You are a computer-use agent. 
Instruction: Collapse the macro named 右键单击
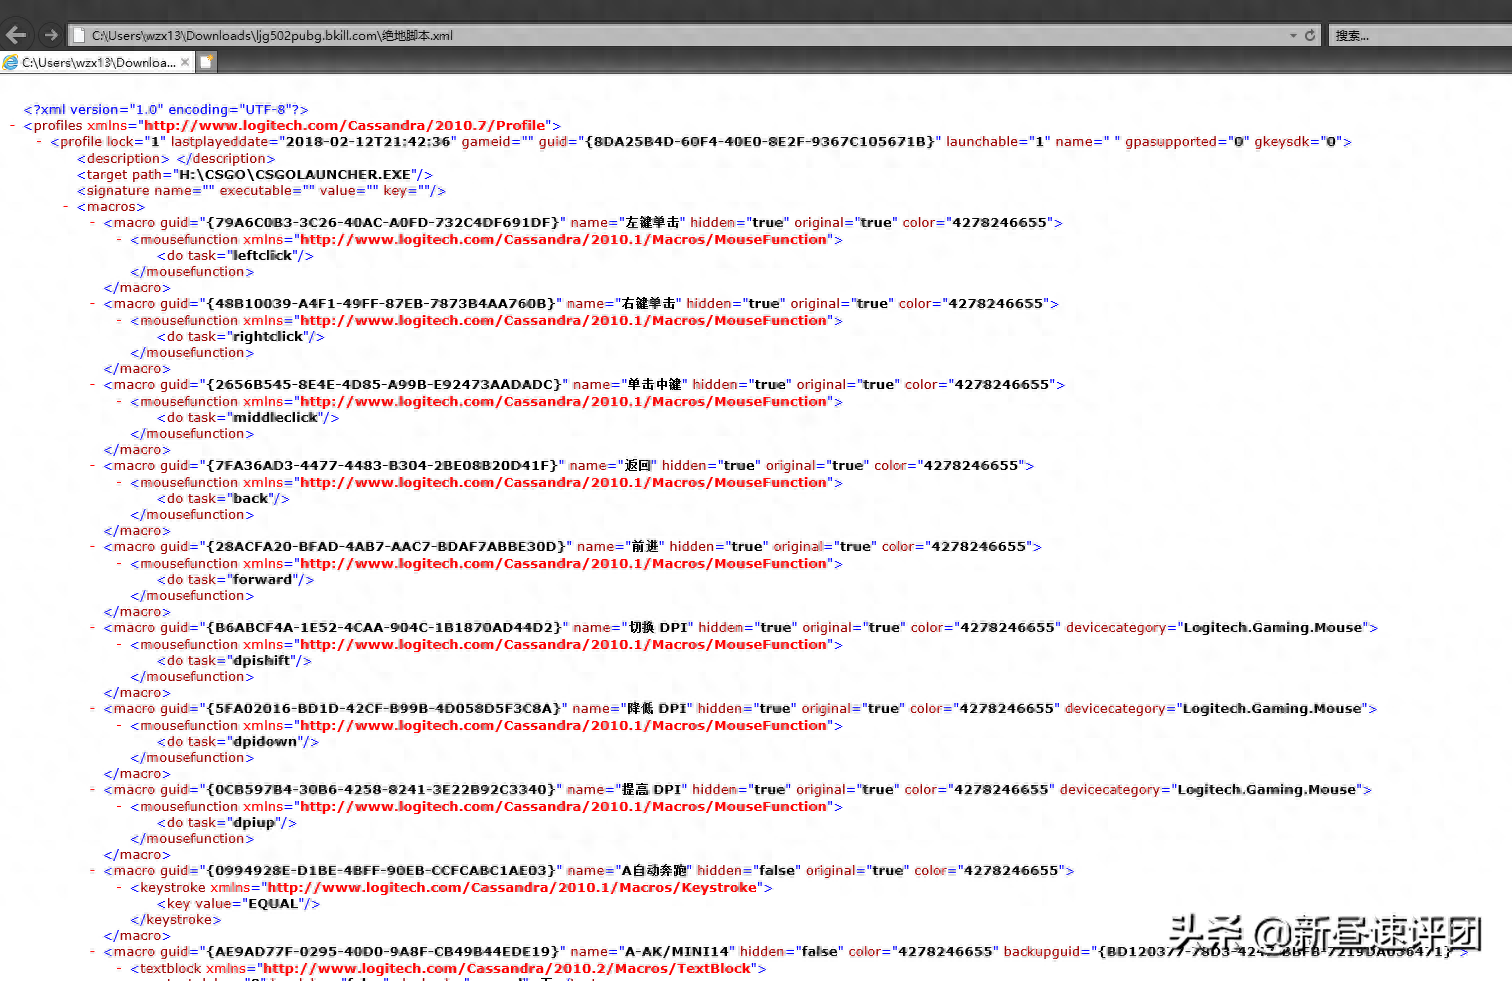(x=93, y=304)
